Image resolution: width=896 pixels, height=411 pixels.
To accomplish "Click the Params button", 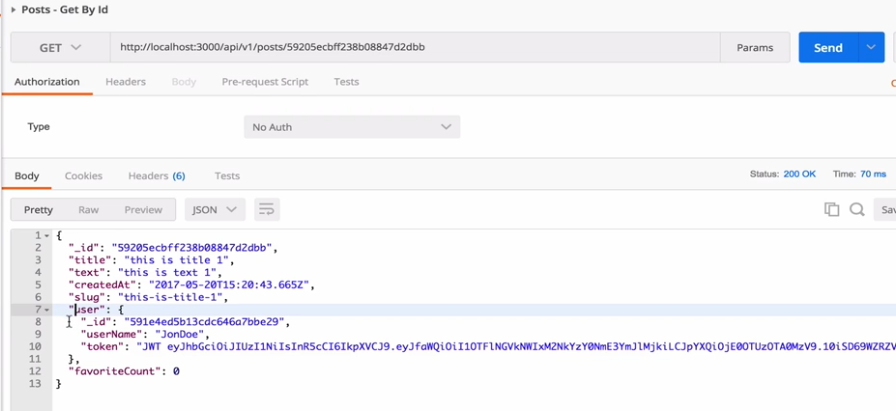I will (x=754, y=47).
